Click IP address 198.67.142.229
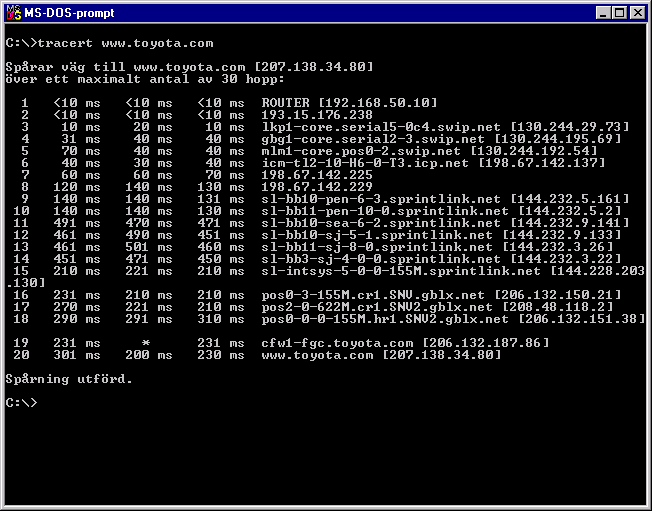 coord(317,187)
